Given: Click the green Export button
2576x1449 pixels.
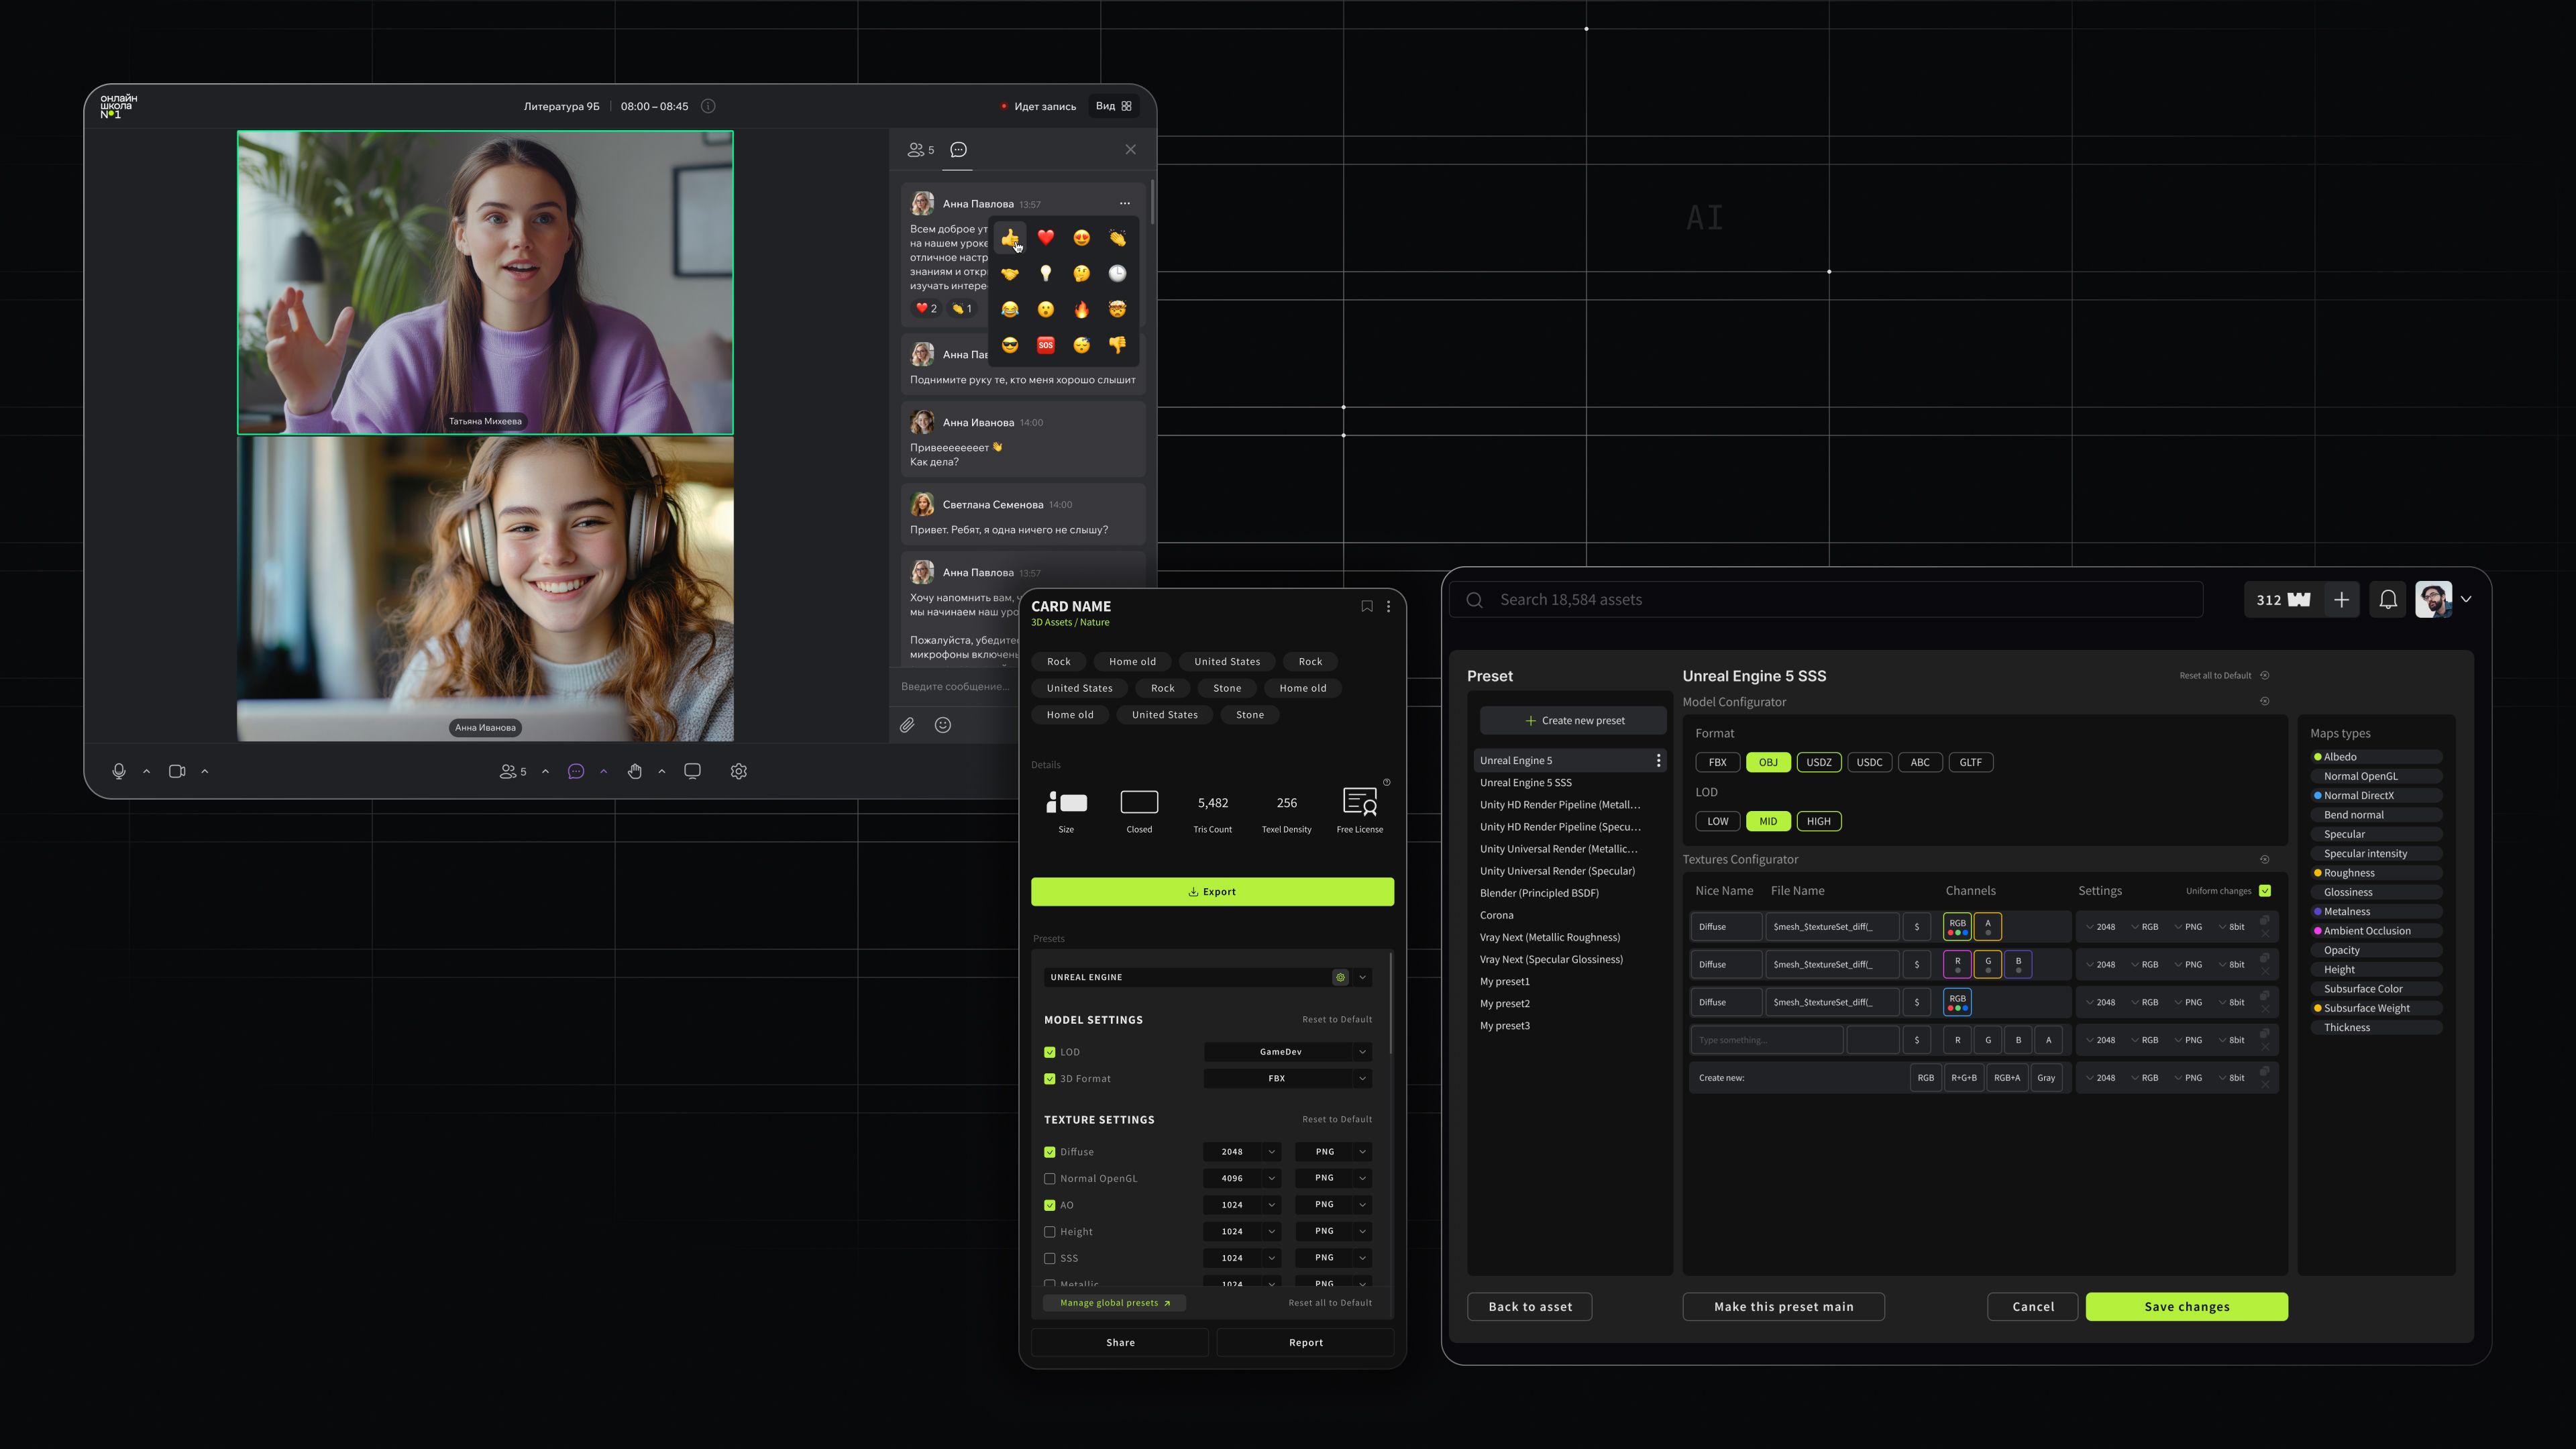Looking at the screenshot, I should 1212,891.
